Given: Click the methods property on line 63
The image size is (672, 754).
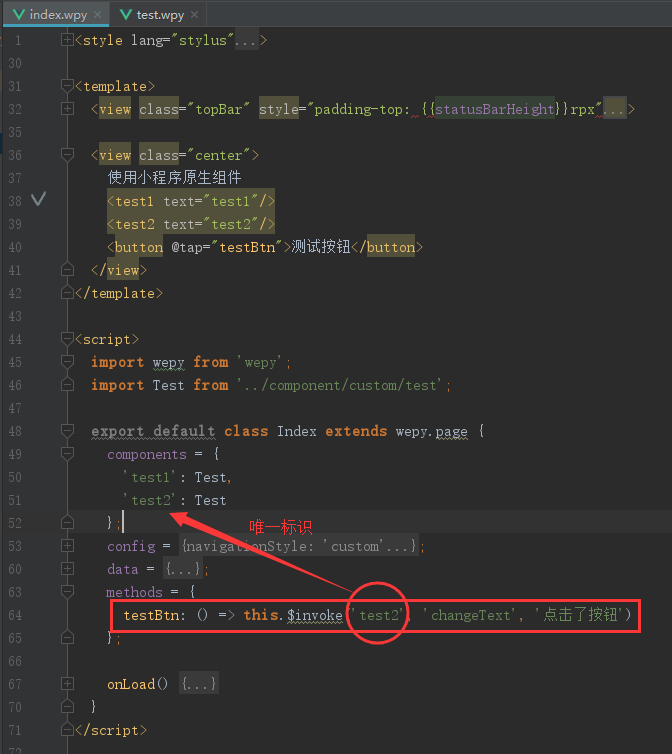Looking at the screenshot, I should coord(134,592).
